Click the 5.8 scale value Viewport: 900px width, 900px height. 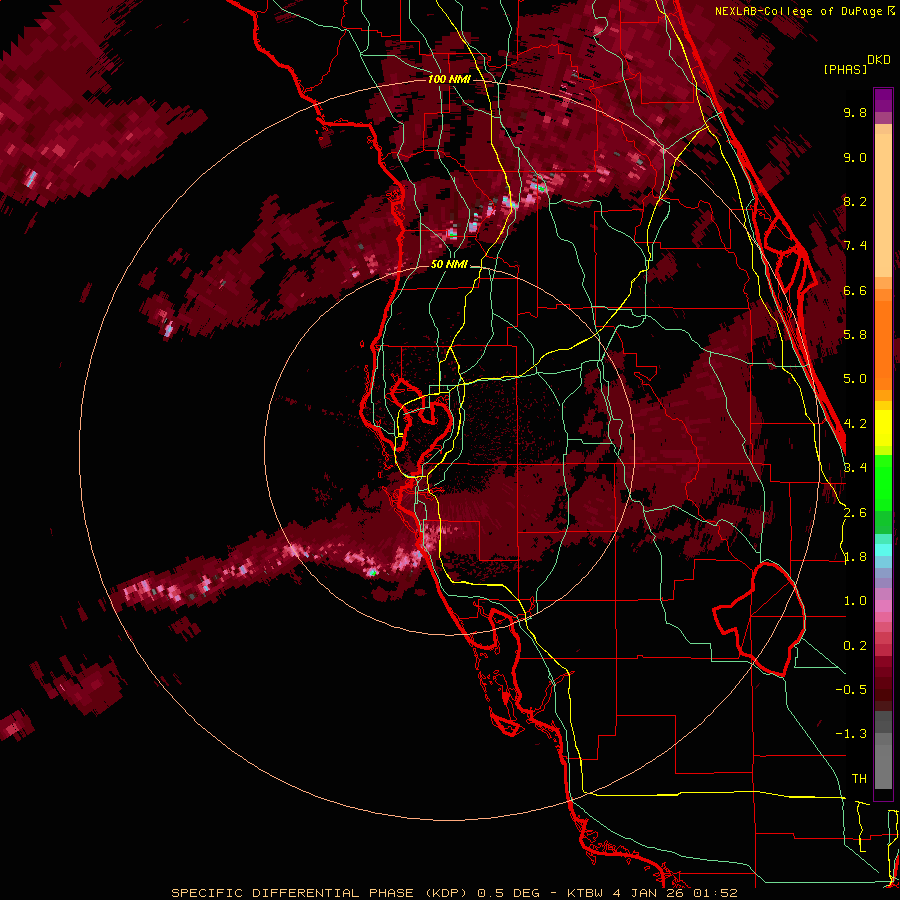click(x=855, y=335)
